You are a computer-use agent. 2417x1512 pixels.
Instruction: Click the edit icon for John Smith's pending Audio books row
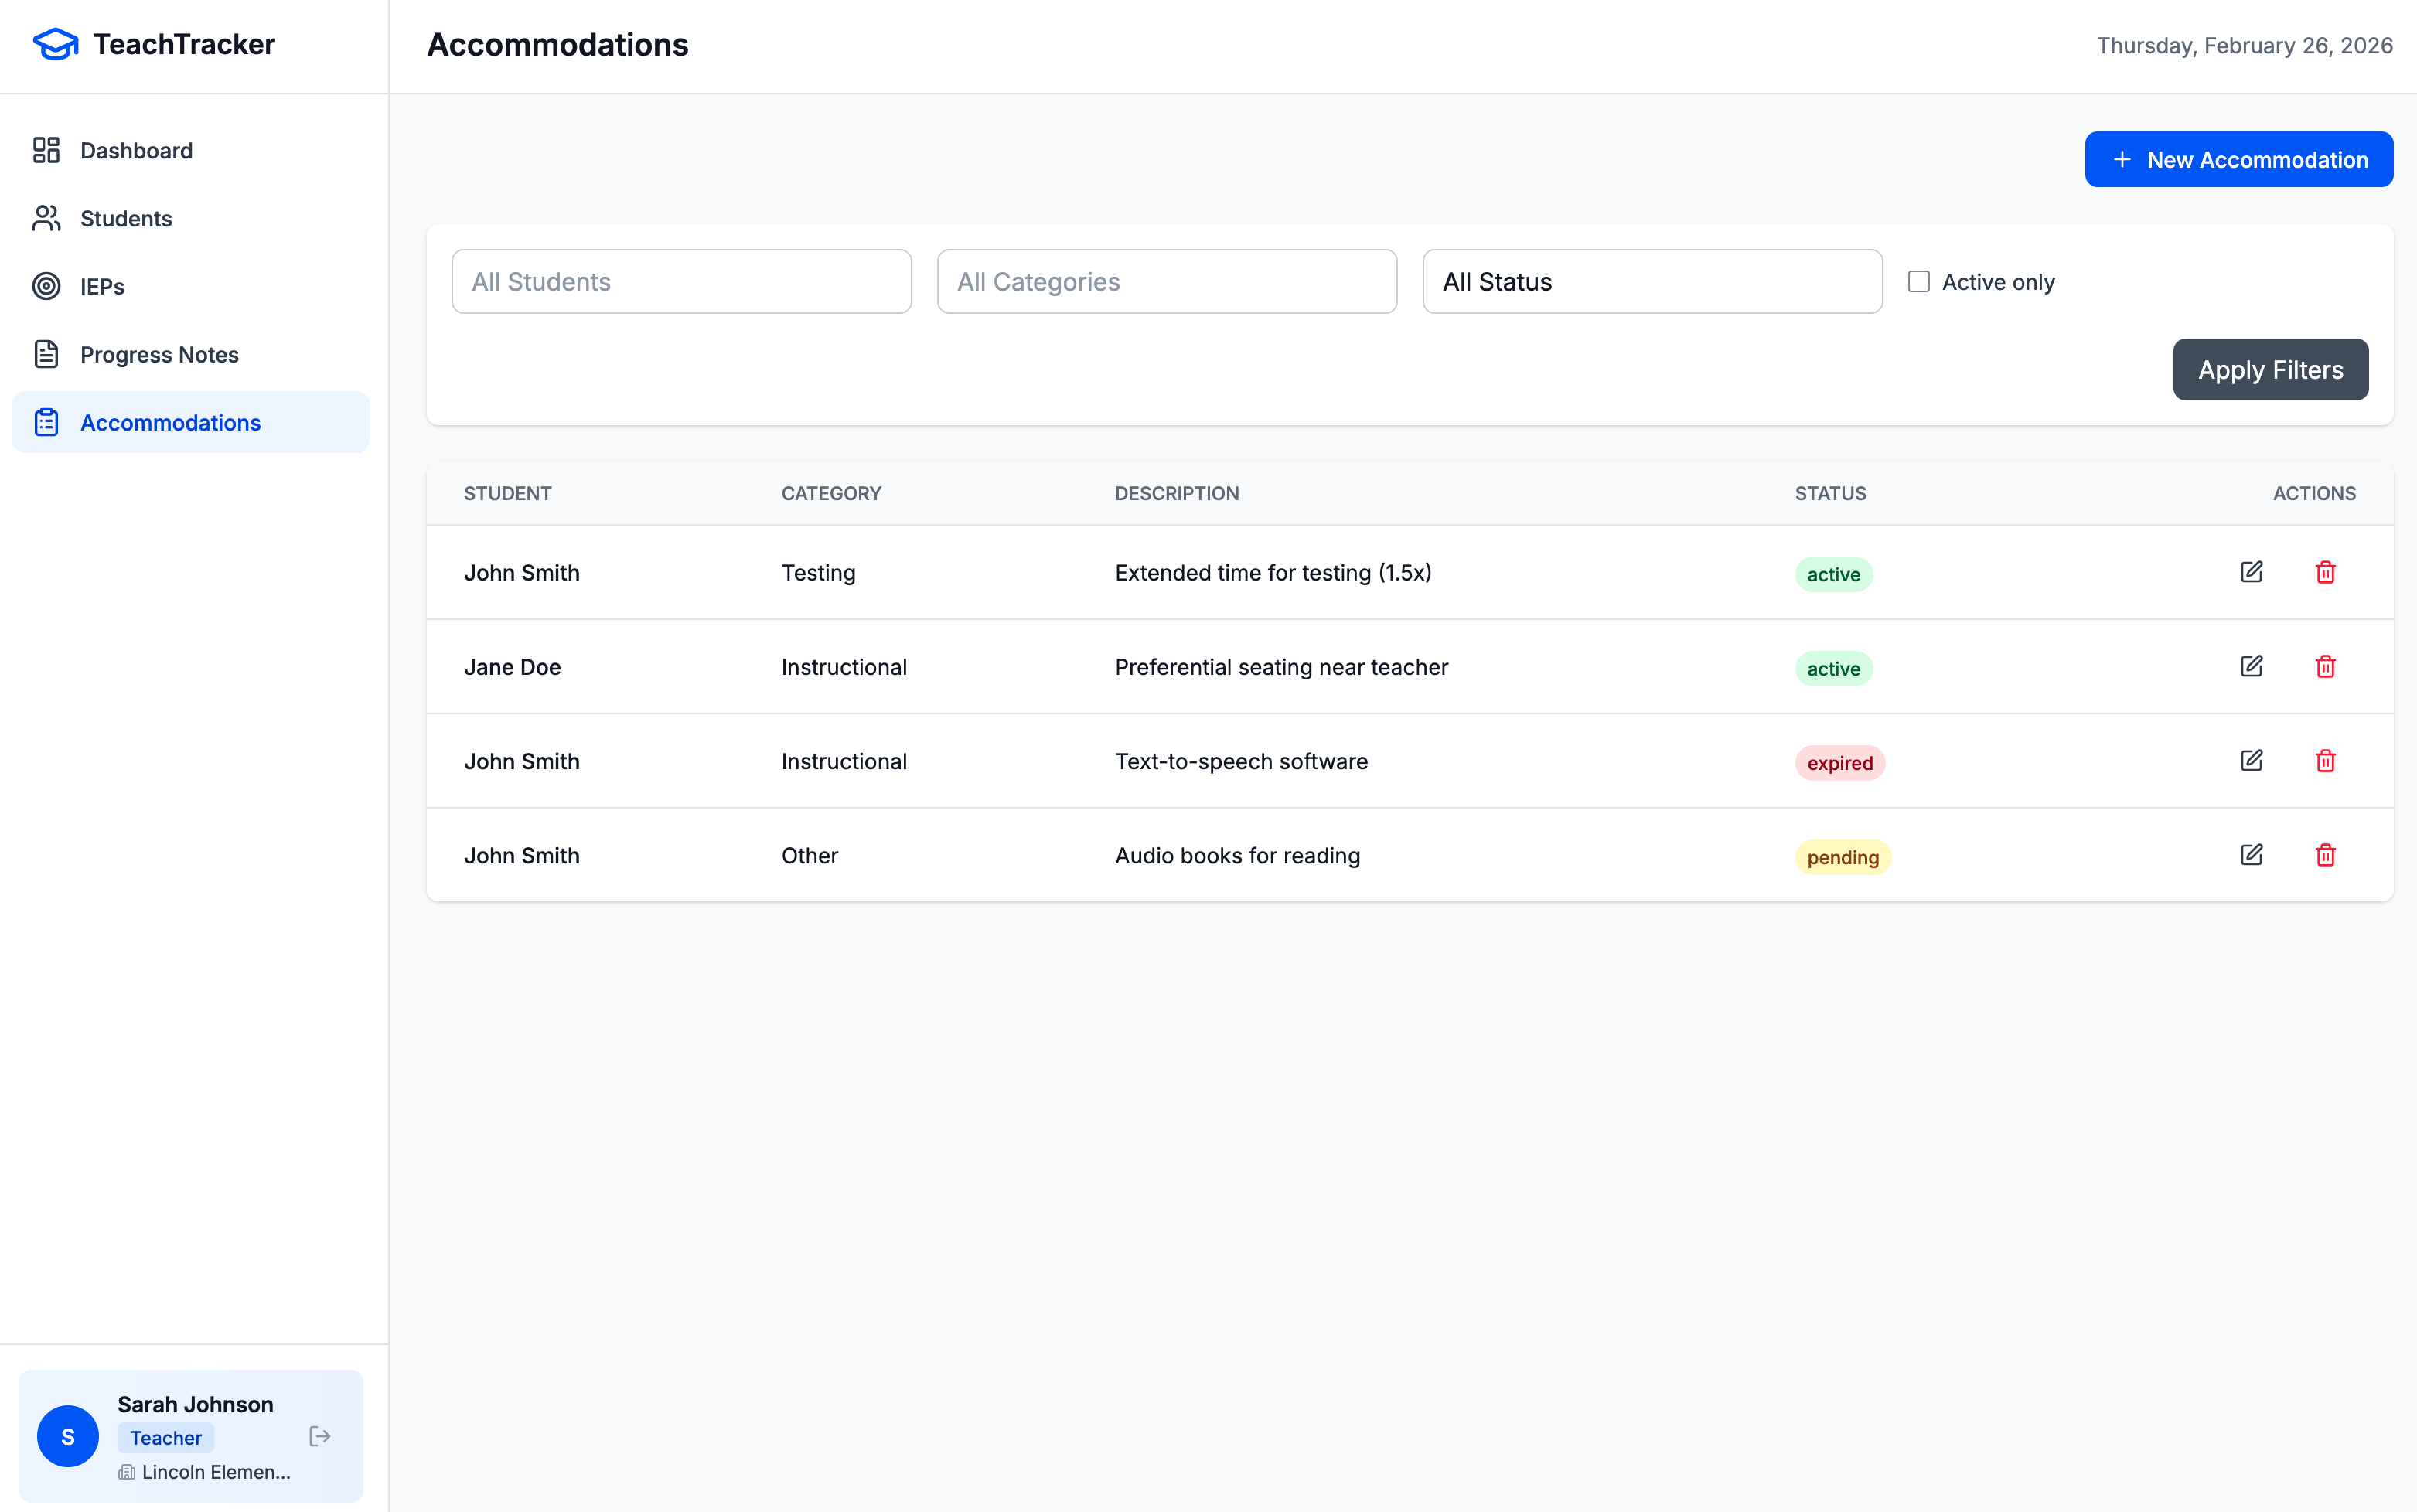pos(2252,855)
